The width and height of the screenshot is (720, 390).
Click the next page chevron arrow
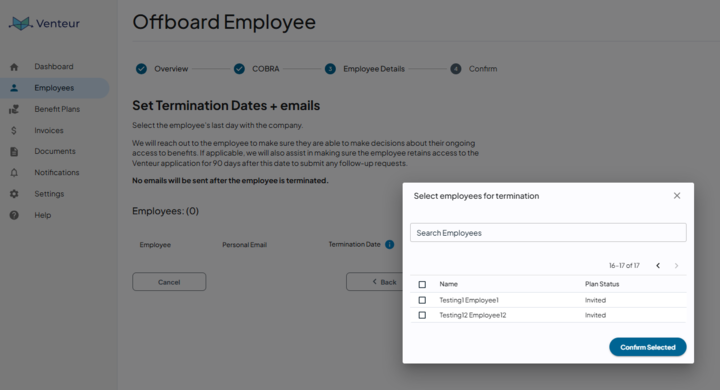coord(676,266)
